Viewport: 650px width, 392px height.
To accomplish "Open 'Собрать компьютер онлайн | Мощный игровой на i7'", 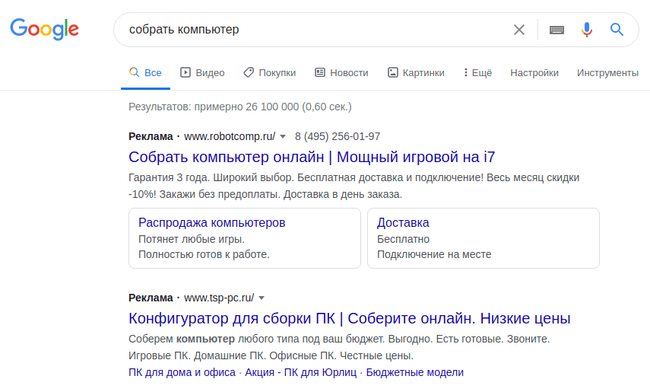I will tap(312, 157).
